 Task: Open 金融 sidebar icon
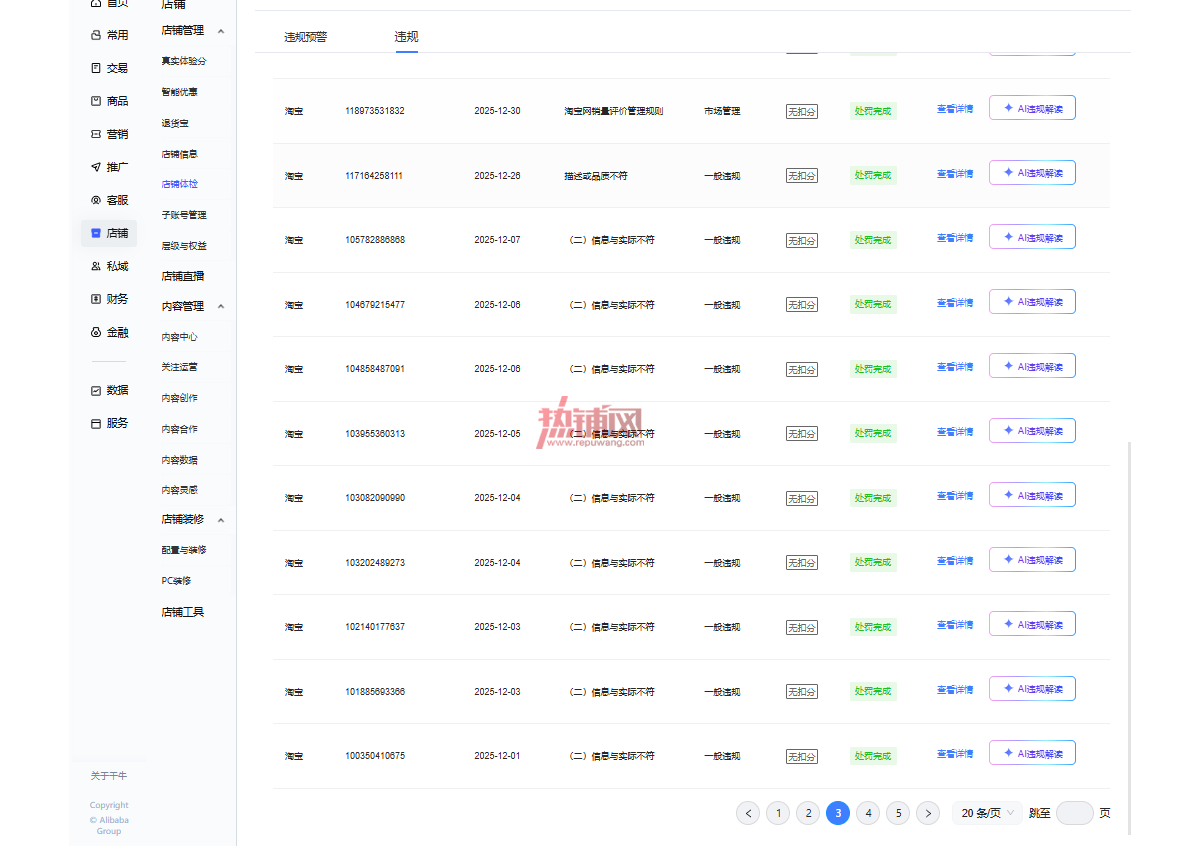click(x=109, y=332)
